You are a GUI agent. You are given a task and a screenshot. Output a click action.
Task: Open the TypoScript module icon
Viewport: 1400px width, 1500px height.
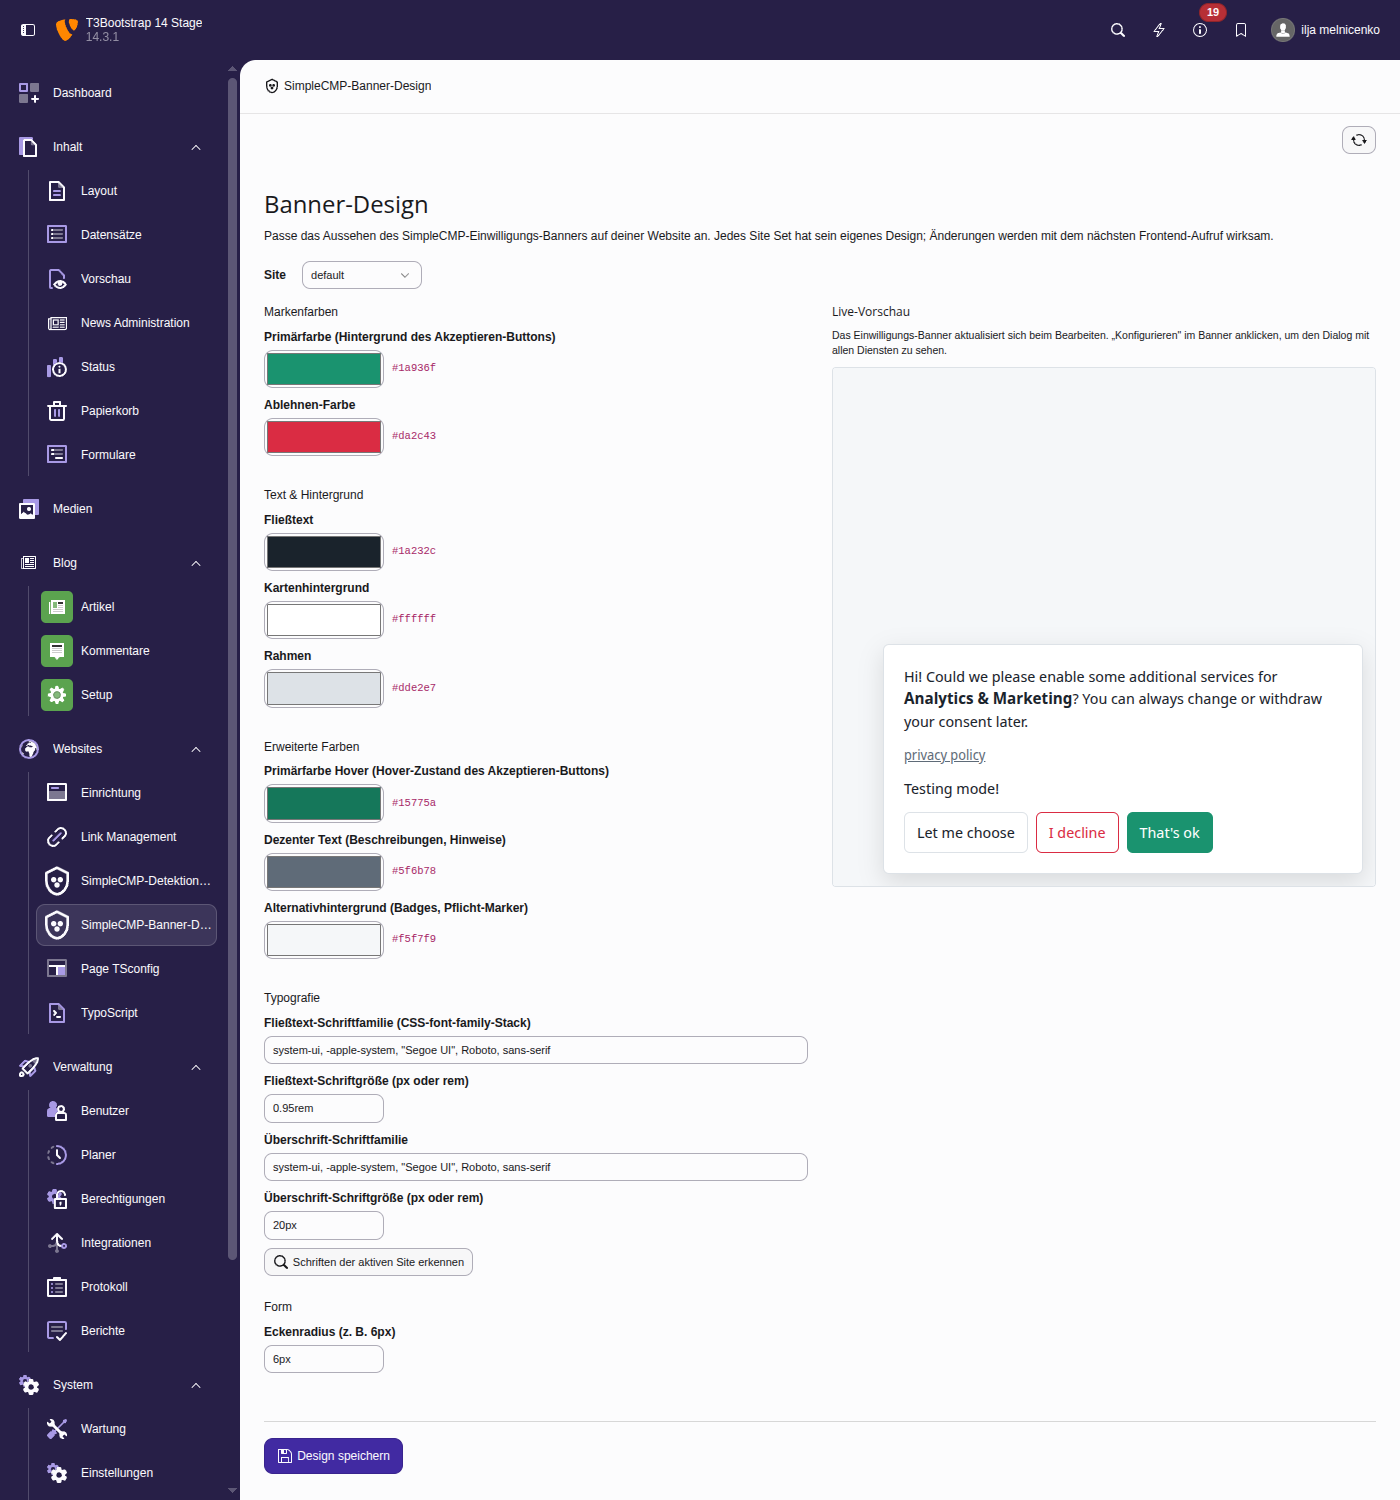coord(57,1013)
